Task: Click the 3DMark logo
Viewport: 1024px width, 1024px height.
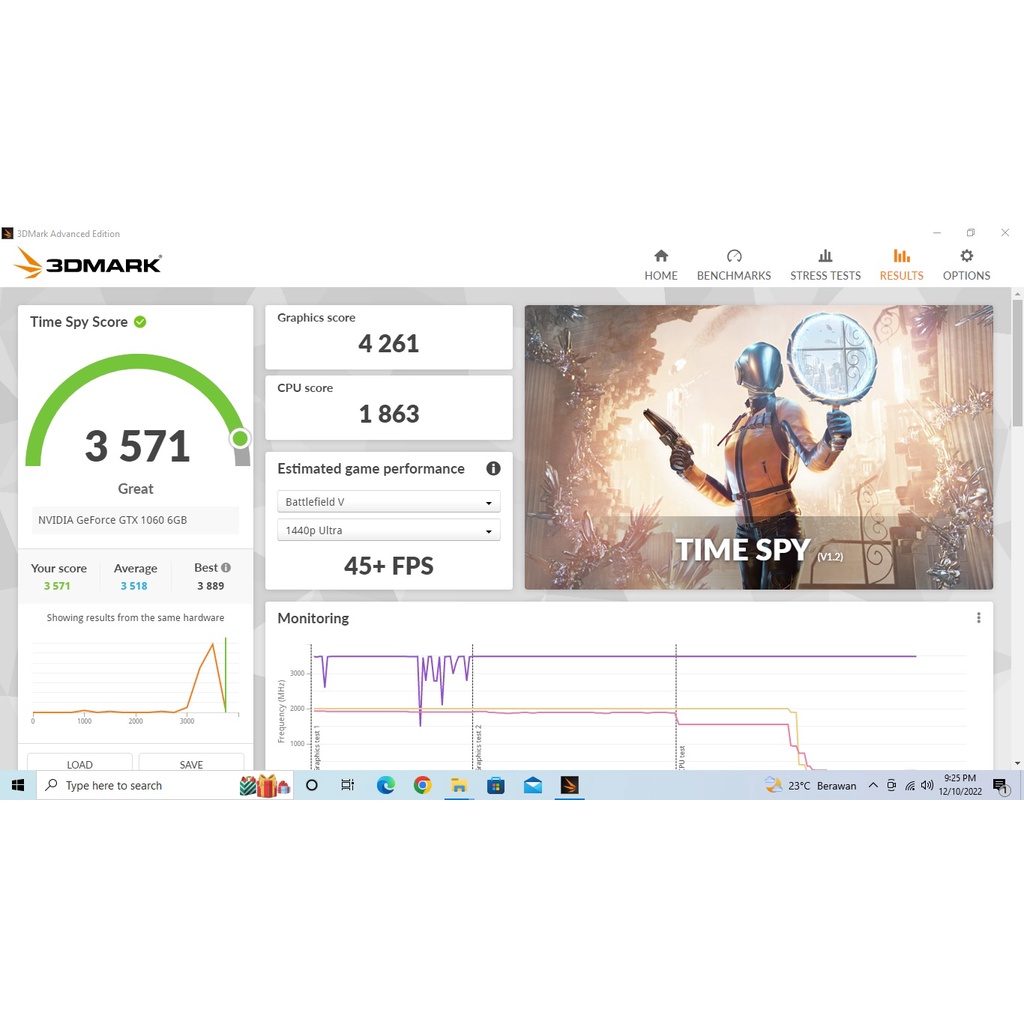Action: click(x=87, y=263)
